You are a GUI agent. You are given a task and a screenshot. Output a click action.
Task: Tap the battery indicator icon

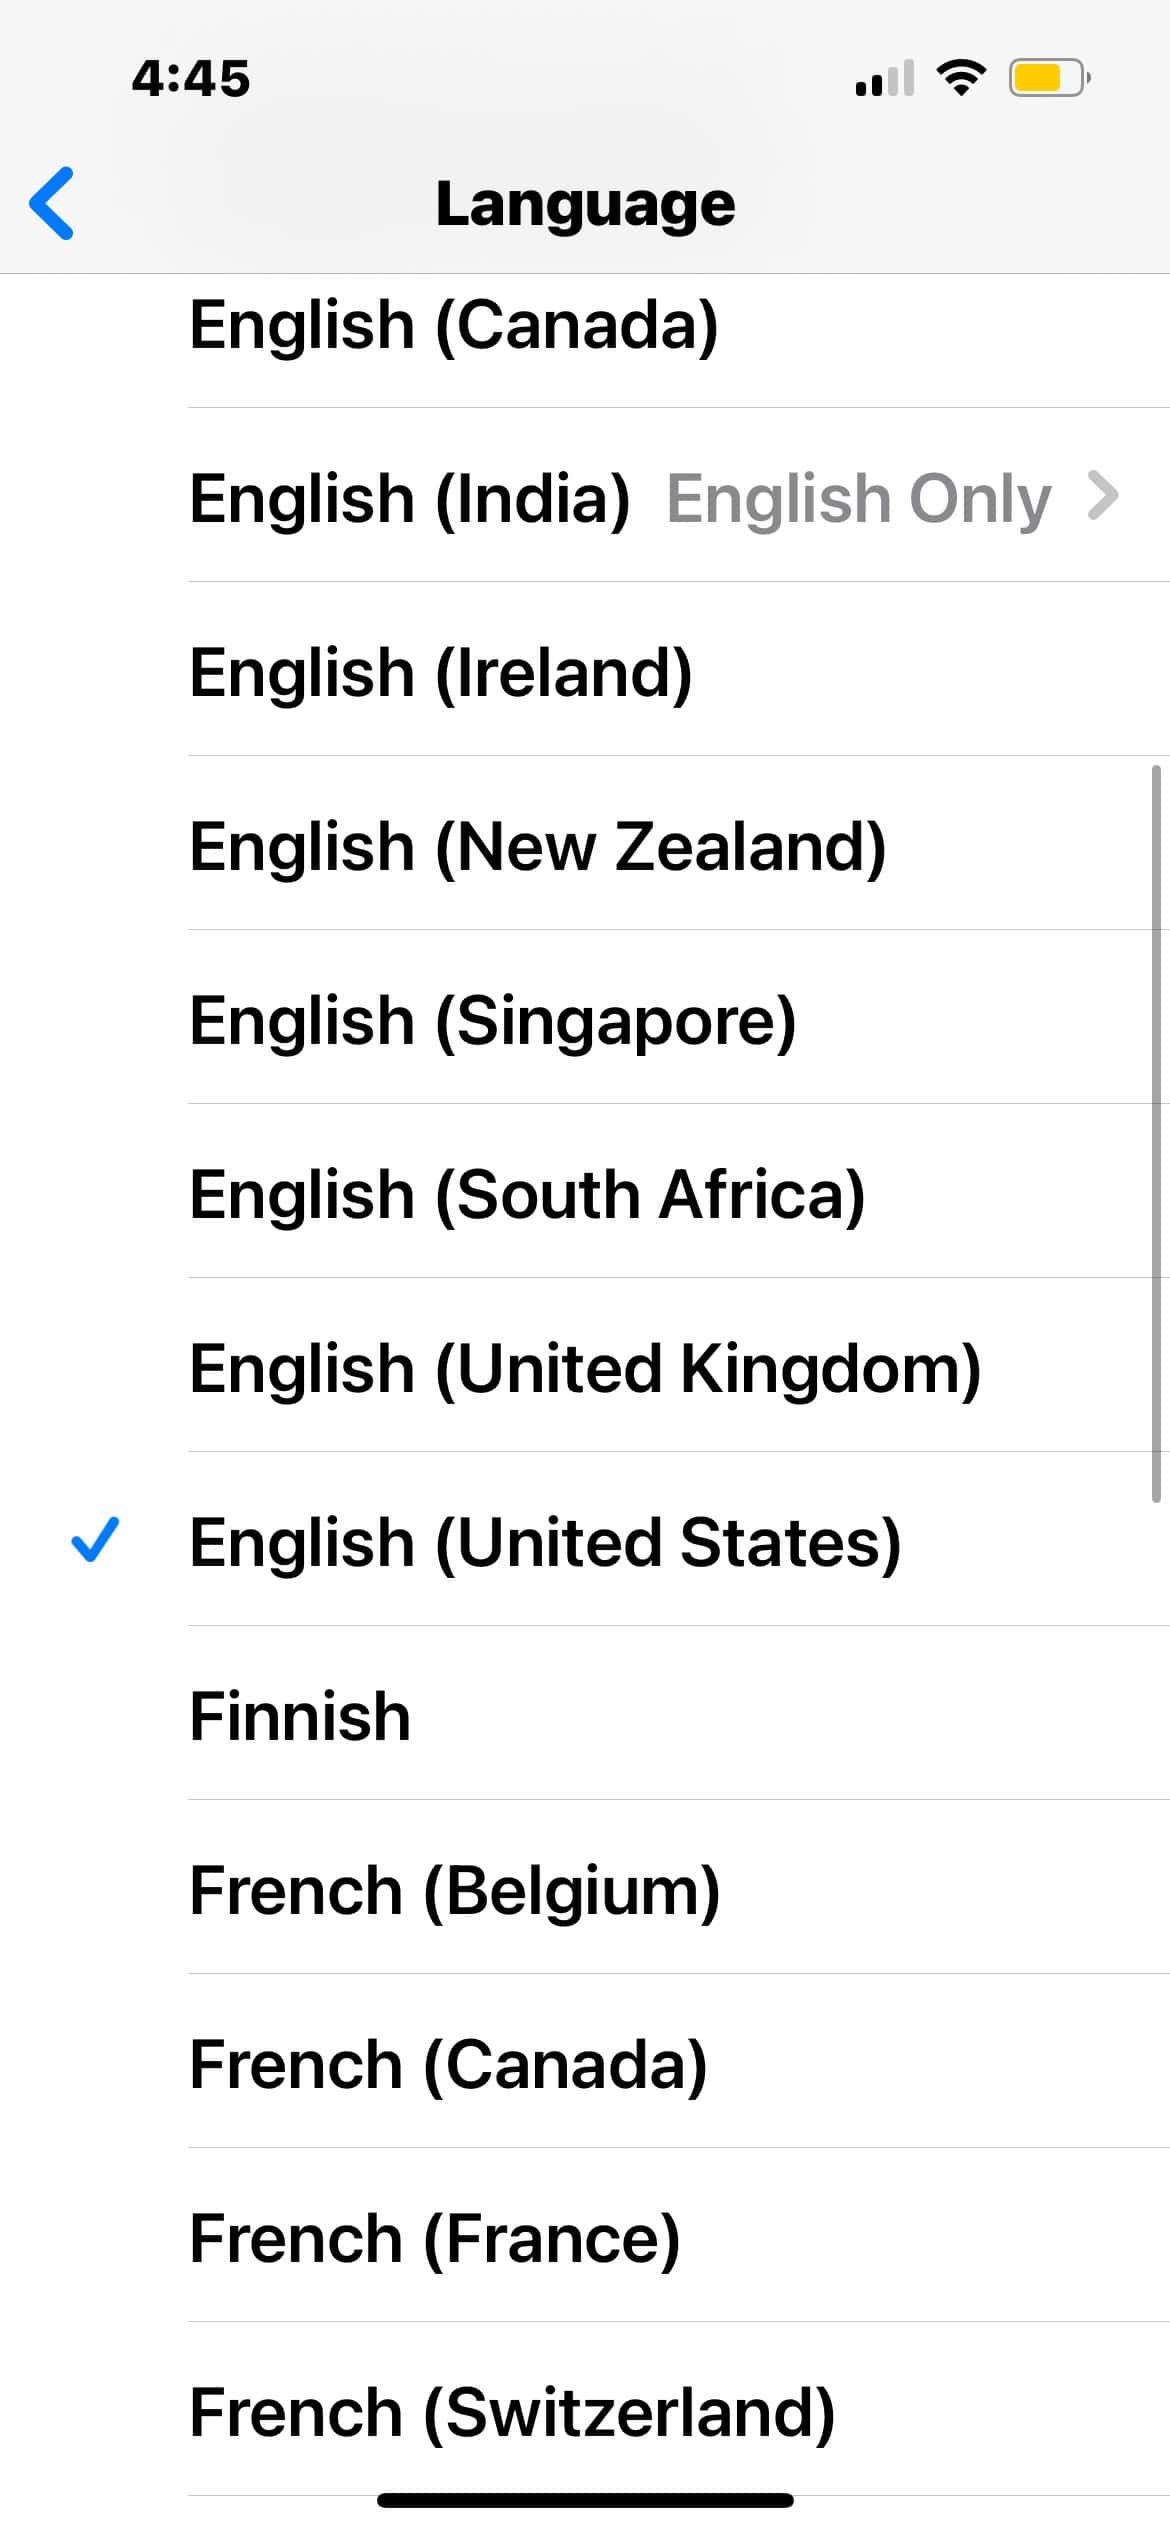(1048, 77)
